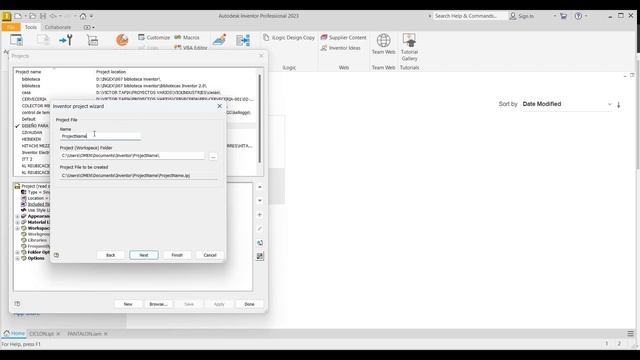Click the Project (Workspace) Folder path field
This screenshot has height=360, width=640.
pyautogui.click(x=132, y=156)
